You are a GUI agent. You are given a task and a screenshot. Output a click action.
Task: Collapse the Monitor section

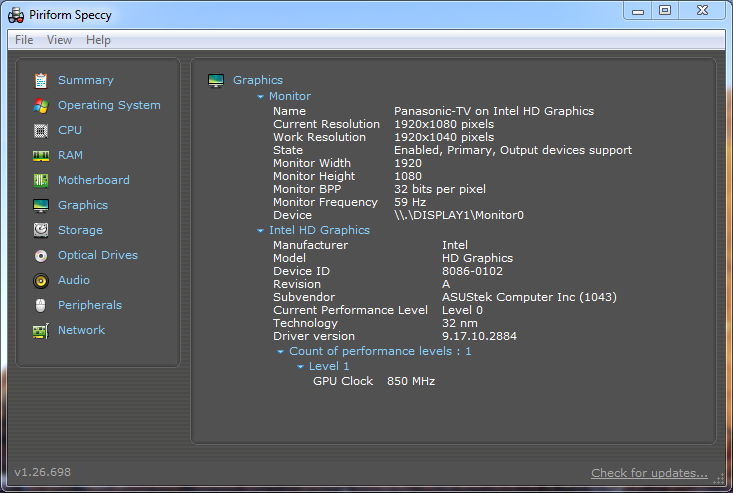point(261,97)
